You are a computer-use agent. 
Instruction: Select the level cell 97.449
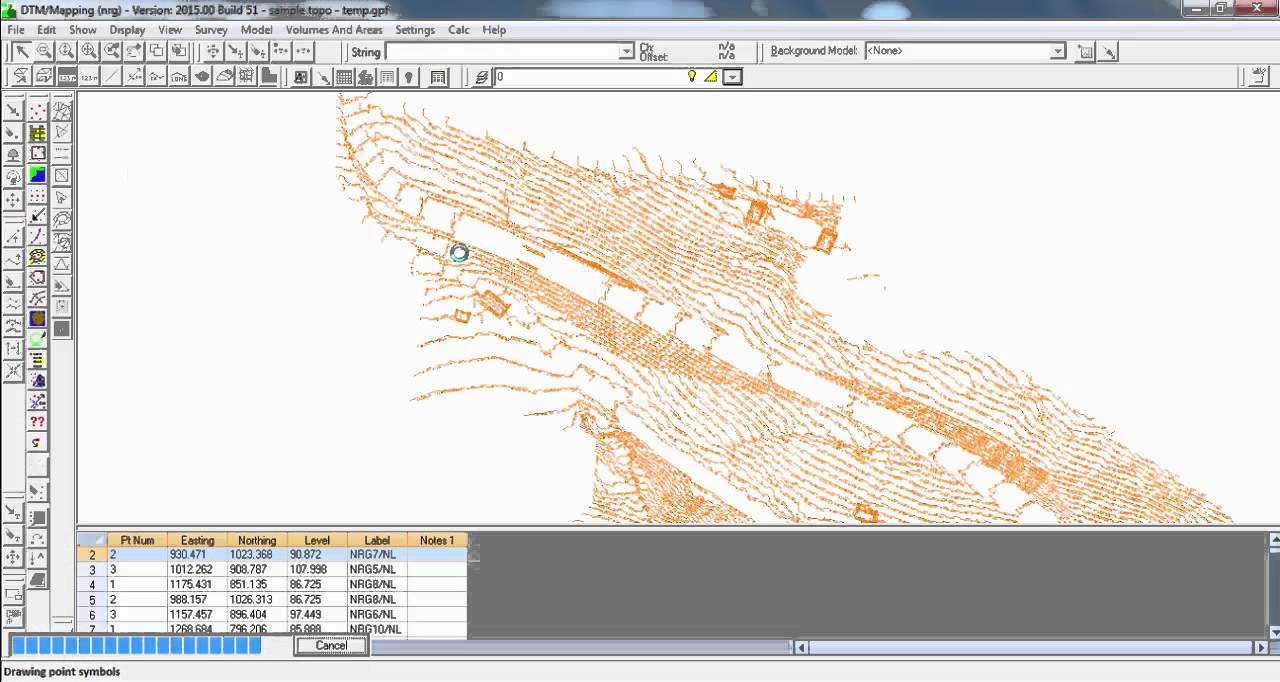(x=317, y=614)
